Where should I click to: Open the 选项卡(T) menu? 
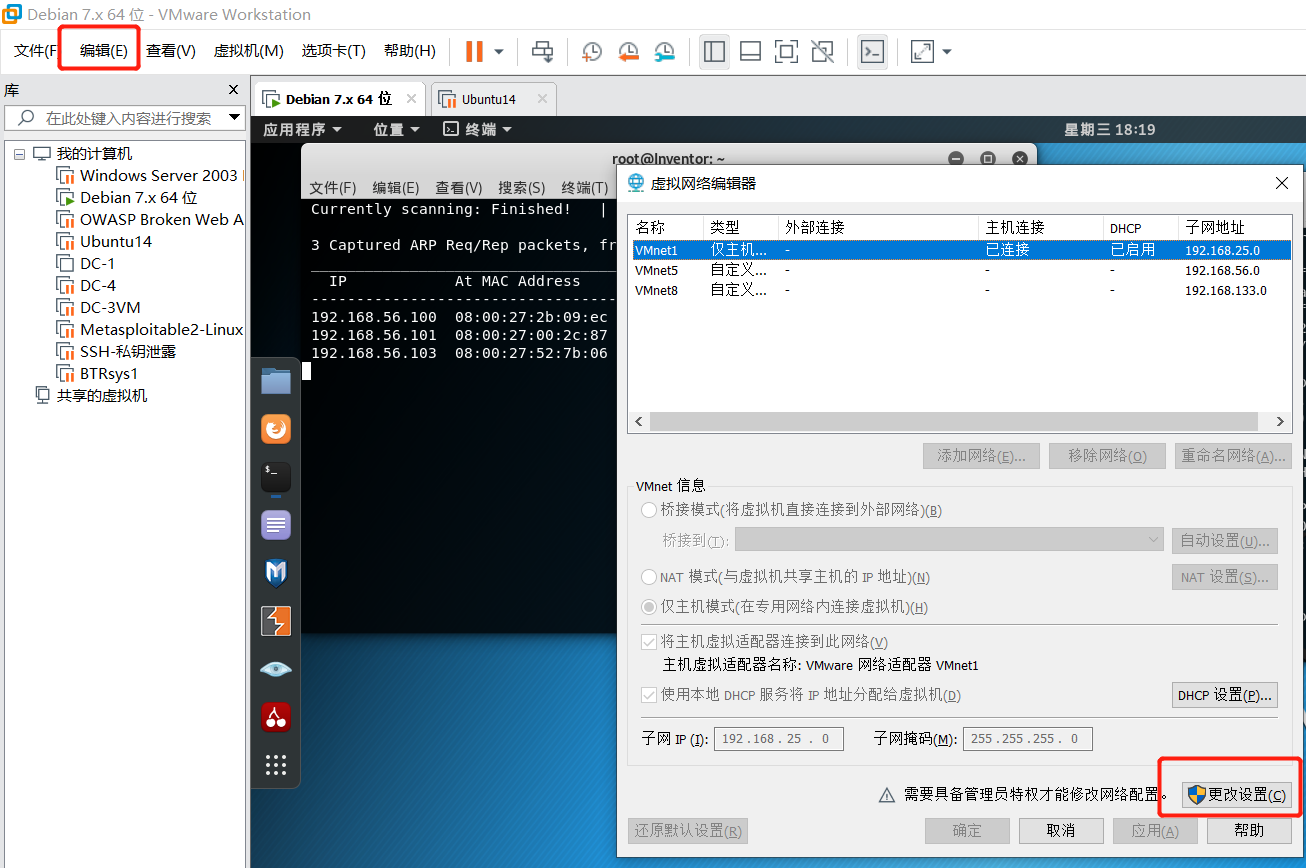point(334,51)
